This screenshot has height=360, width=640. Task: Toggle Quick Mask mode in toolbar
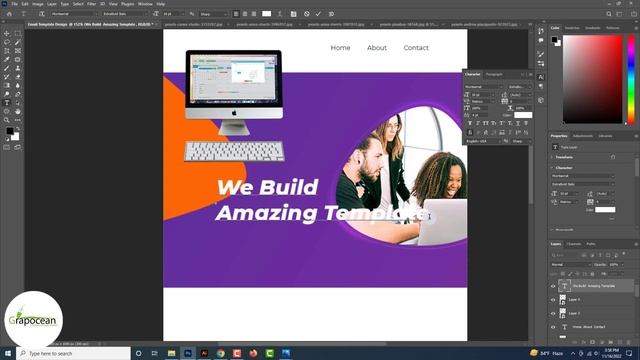(x=7, y=147)
